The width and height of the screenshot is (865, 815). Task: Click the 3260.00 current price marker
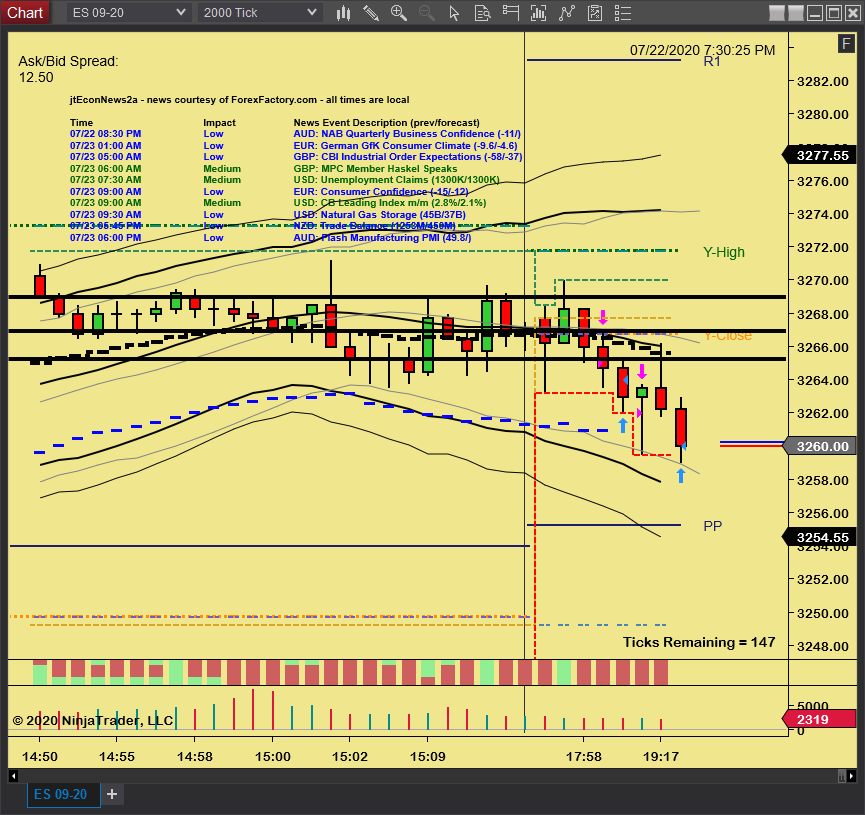pyautogui.click(x=819, y=446)
